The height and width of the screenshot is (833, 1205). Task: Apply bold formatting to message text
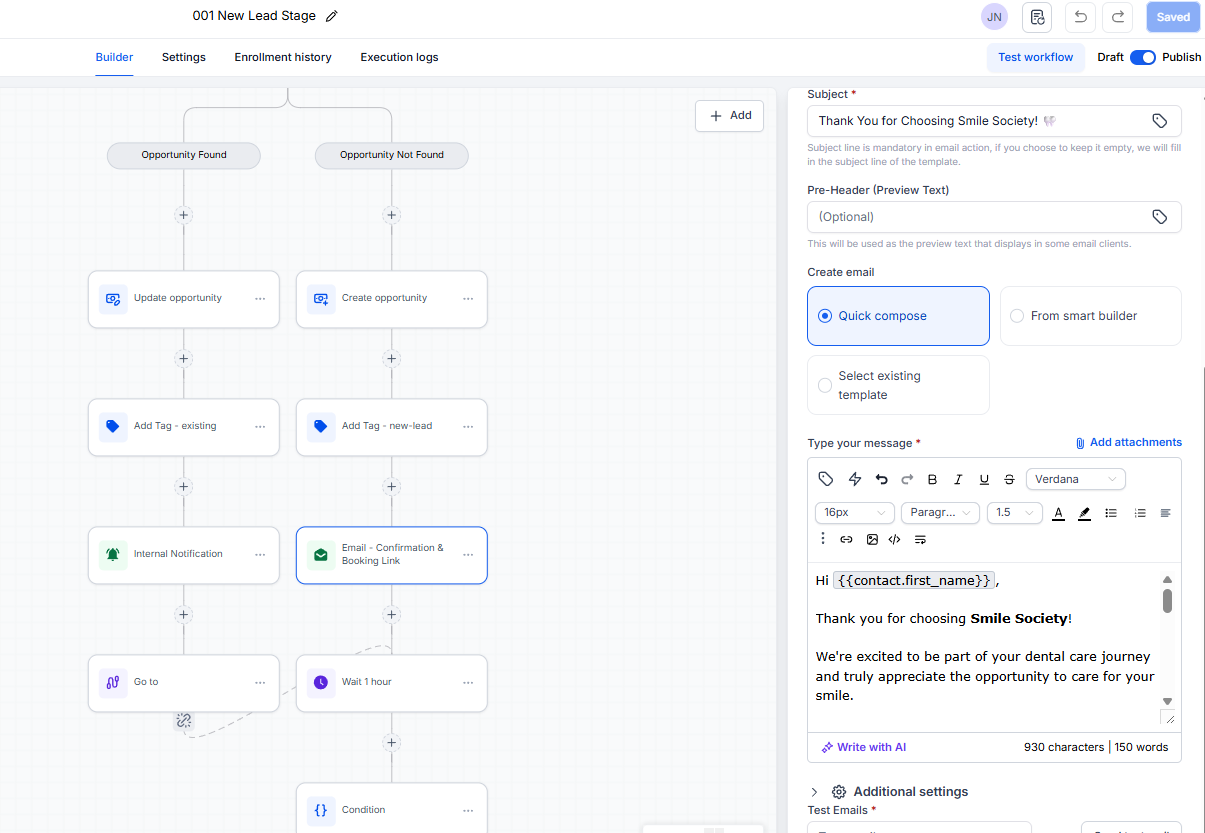coord(933,479)
